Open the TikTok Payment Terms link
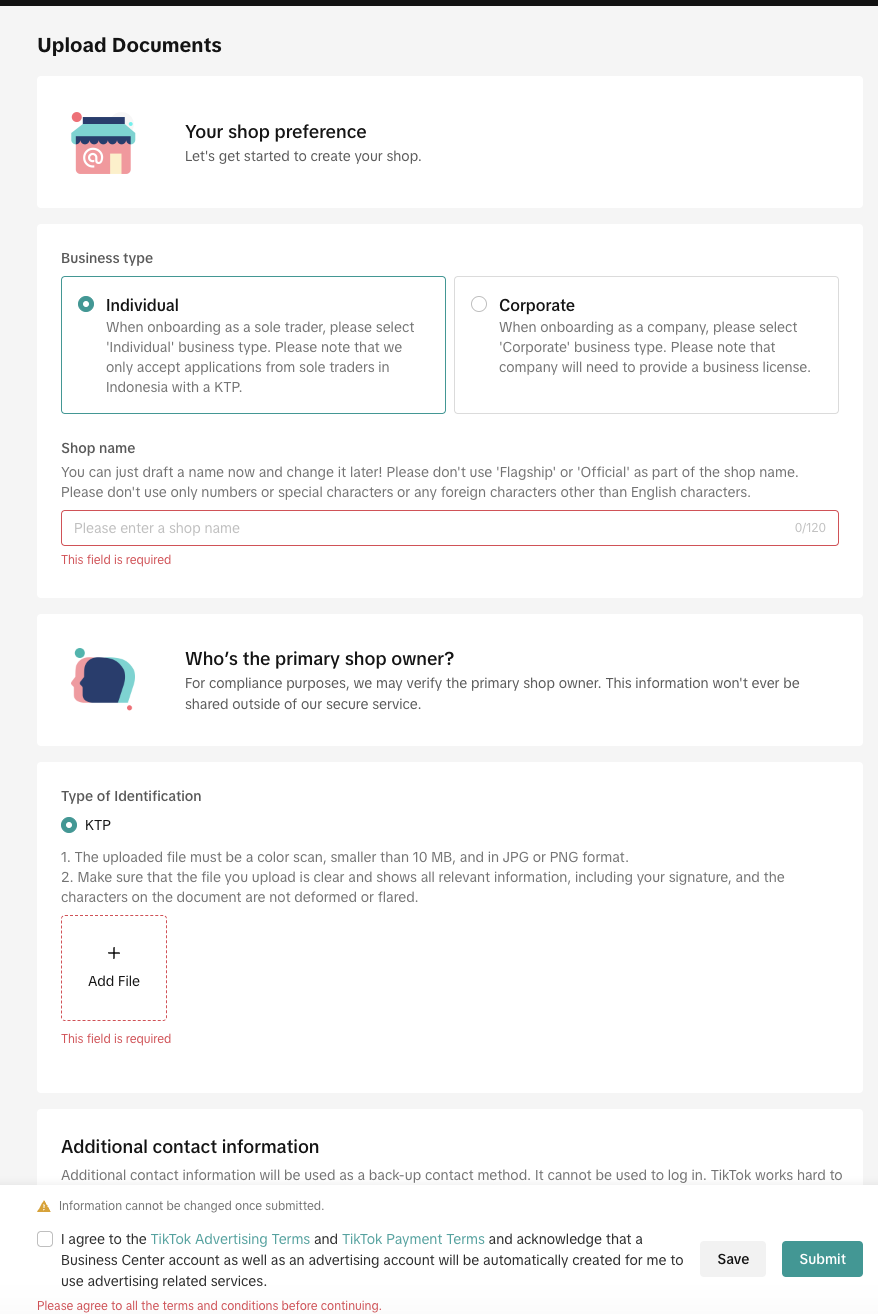Screen dimensions: 878x1314 pyautogui.click(x=413, y=1239)
